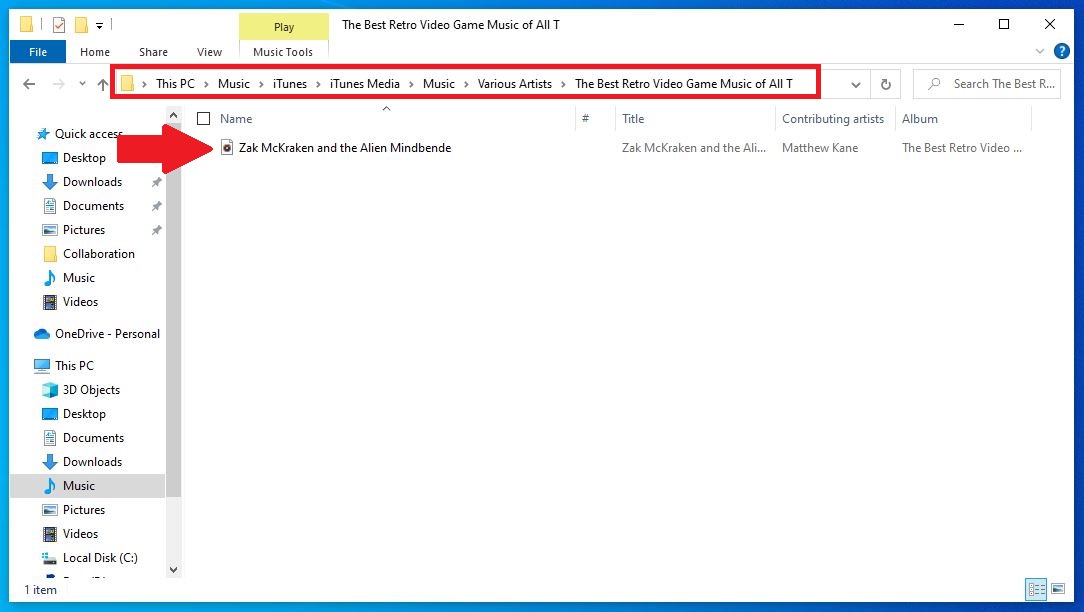Click the refresh icon next to address bar

(x=886, y=84)
